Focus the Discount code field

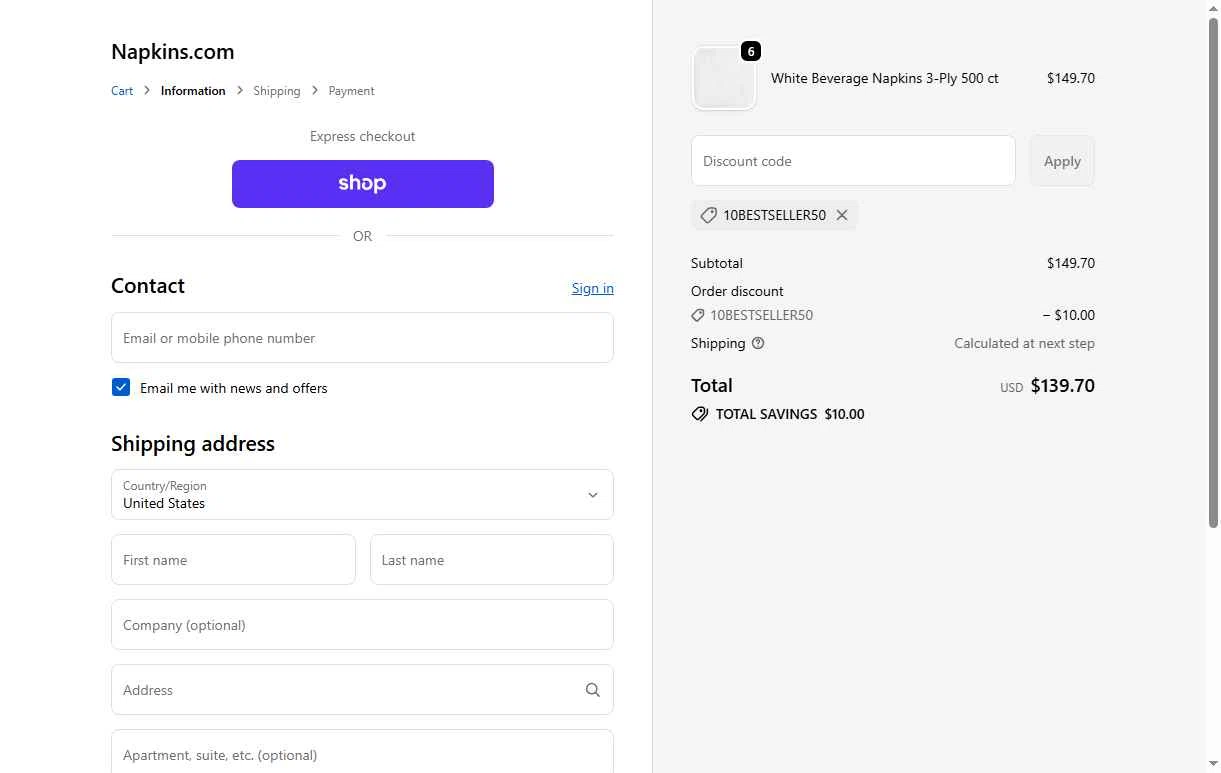tap(853, 161)
